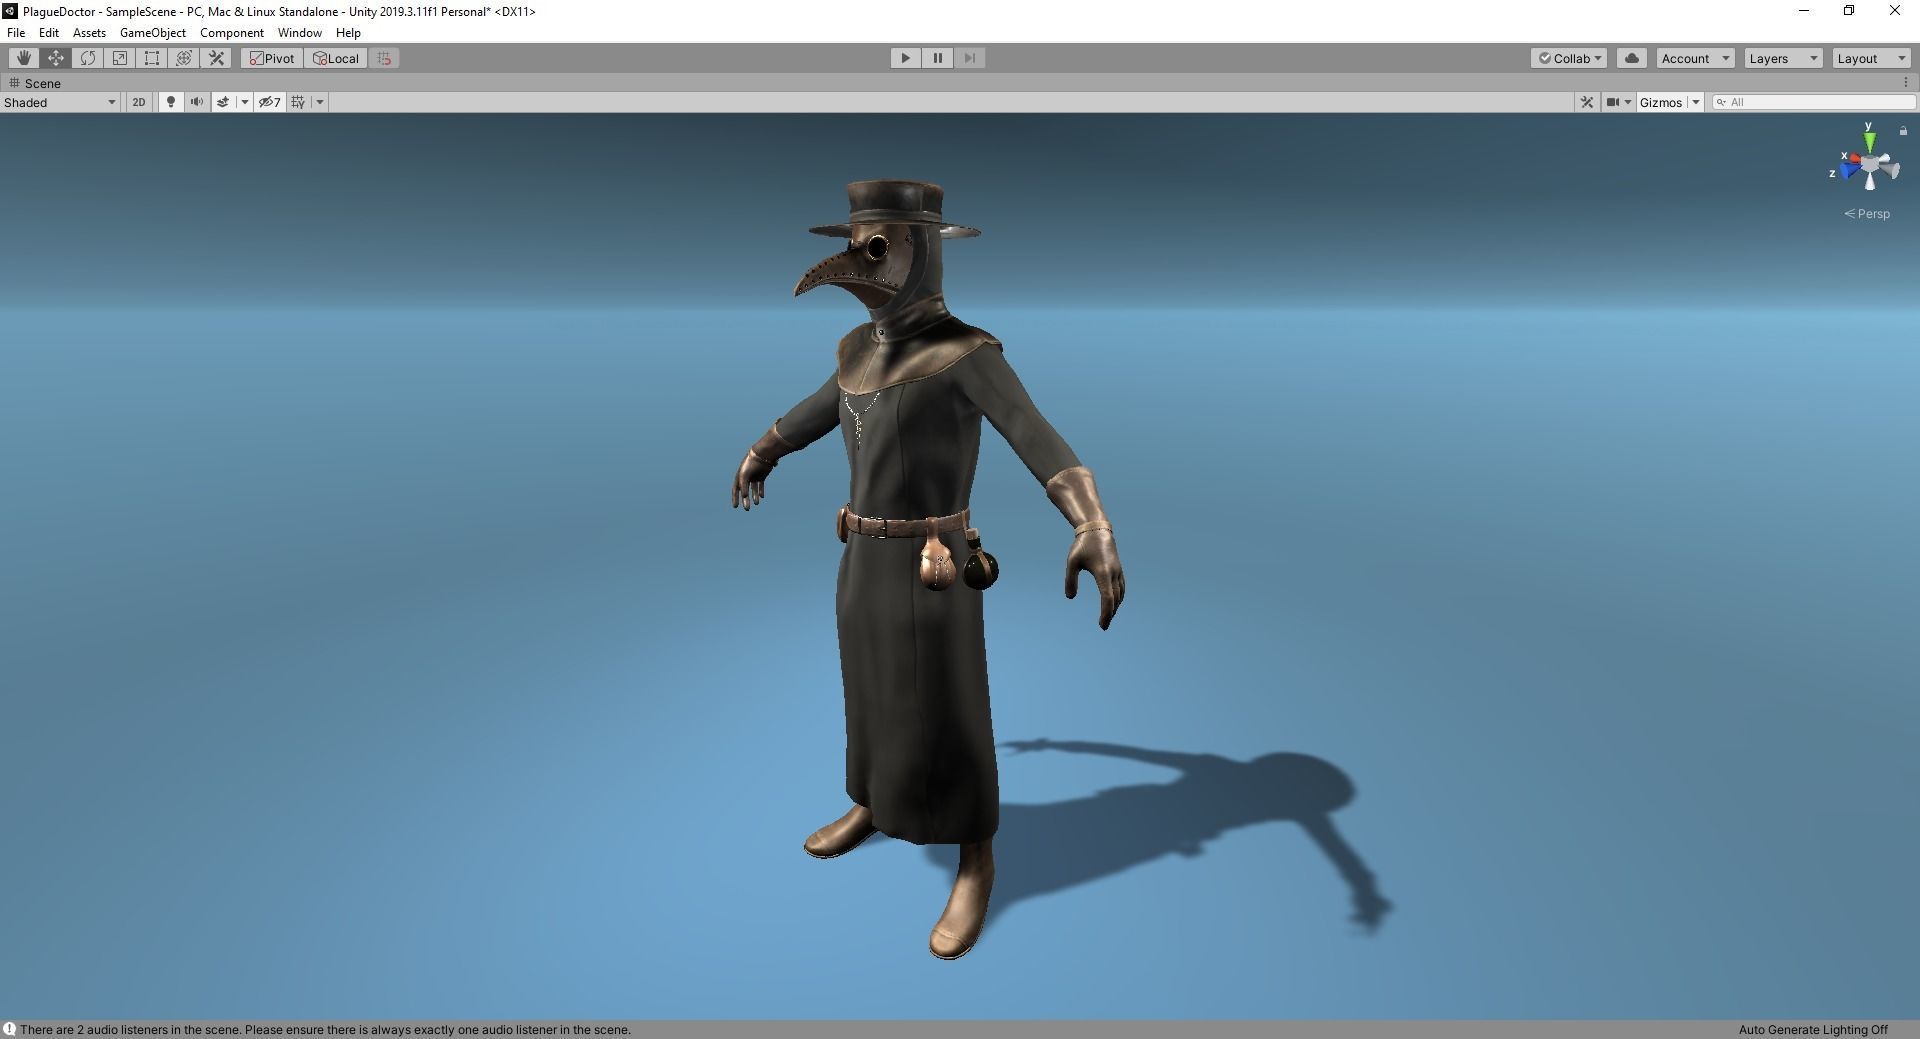Pause the game
The width and height of the screenshot is (1920, 1039).
tap(938, 58)
